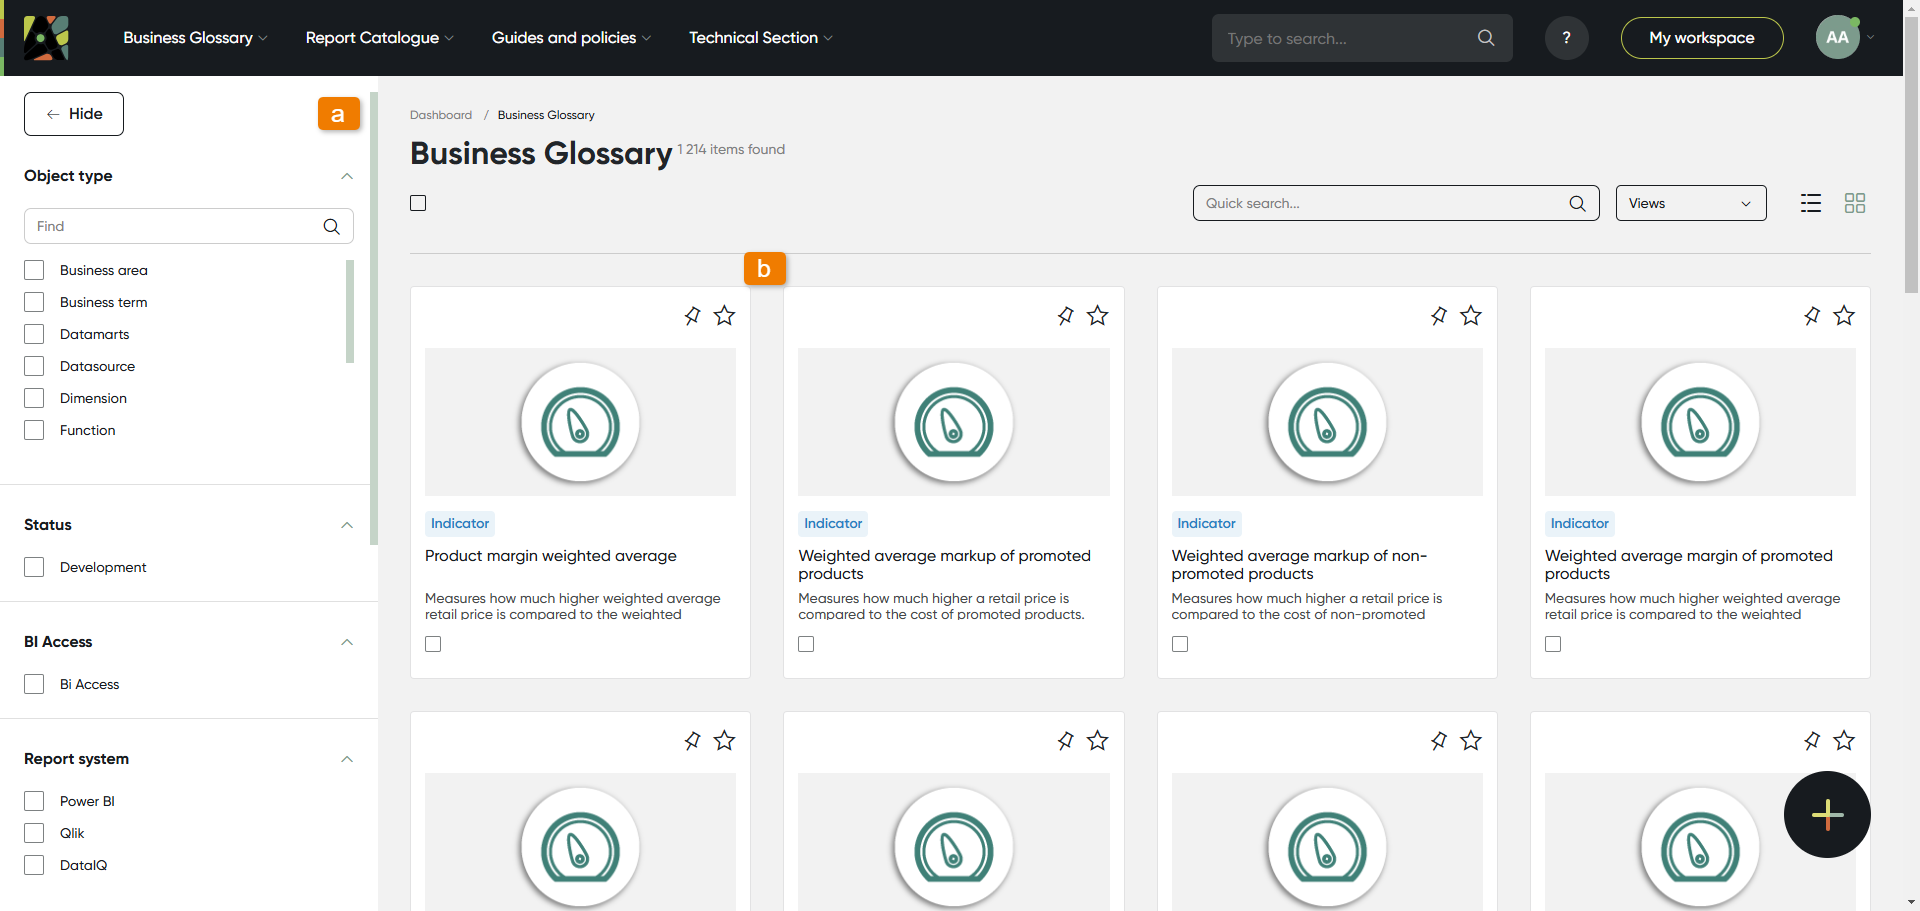Click the floating plus add button
The height and width of the screenshot is (911, 1920).
tap(1826, 814)
